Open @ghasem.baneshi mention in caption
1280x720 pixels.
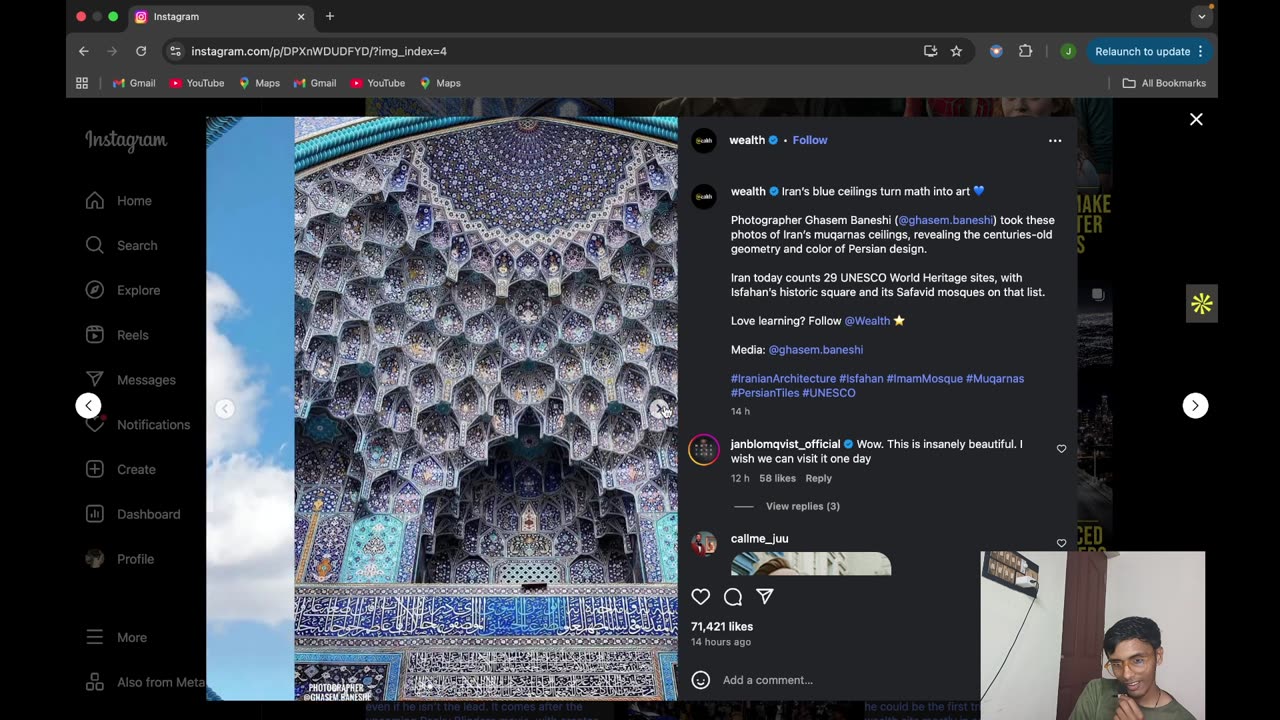(x=946, y=220)
